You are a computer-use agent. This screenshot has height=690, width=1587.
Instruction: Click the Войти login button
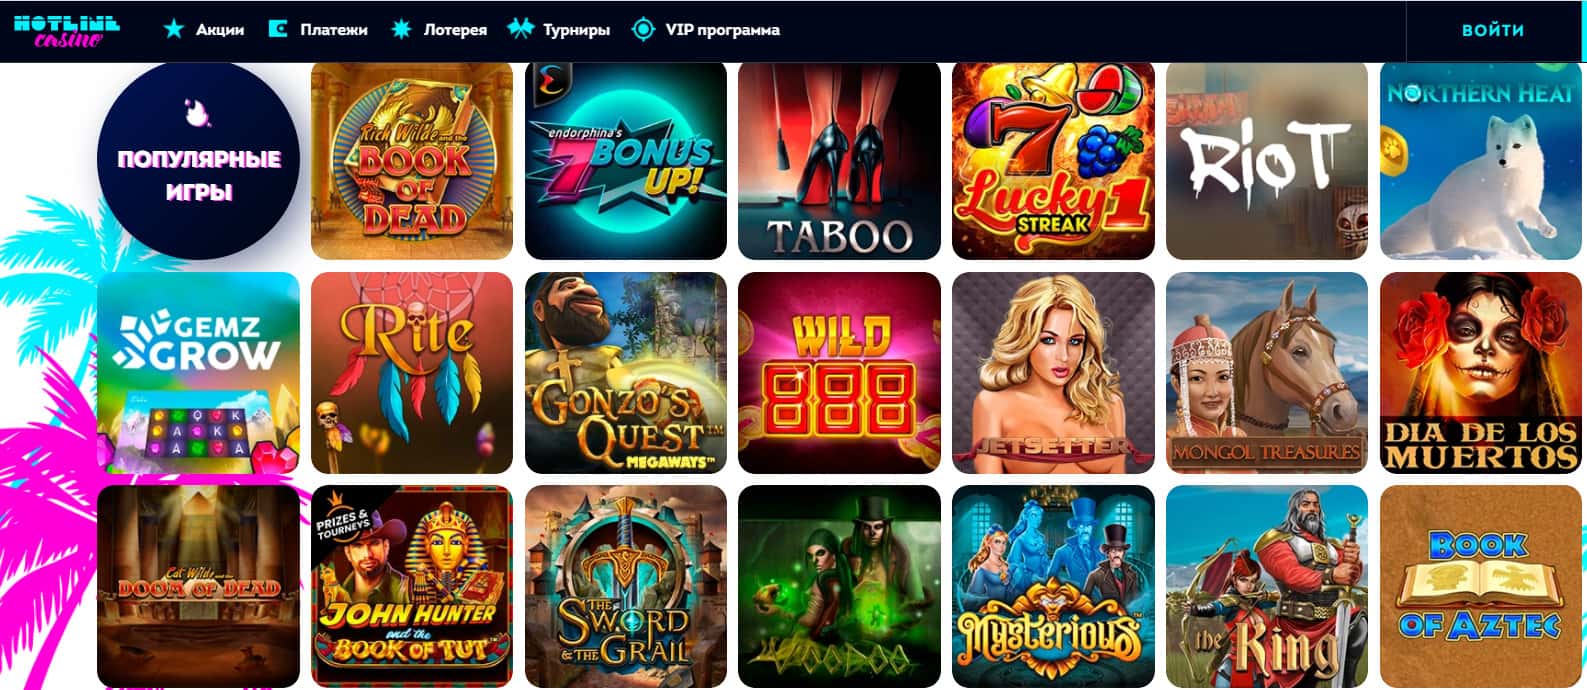[1493, 30]
